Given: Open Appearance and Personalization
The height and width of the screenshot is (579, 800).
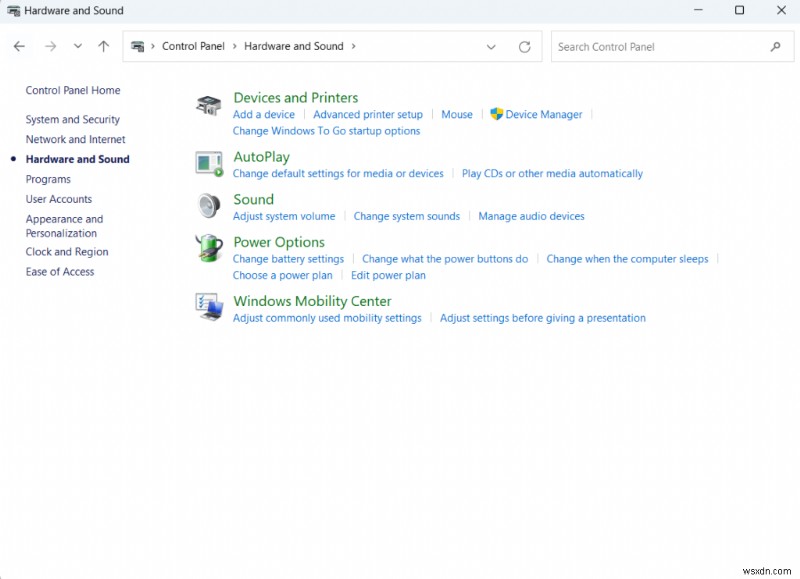Looking at the screenshot, I should click(65, 226).
